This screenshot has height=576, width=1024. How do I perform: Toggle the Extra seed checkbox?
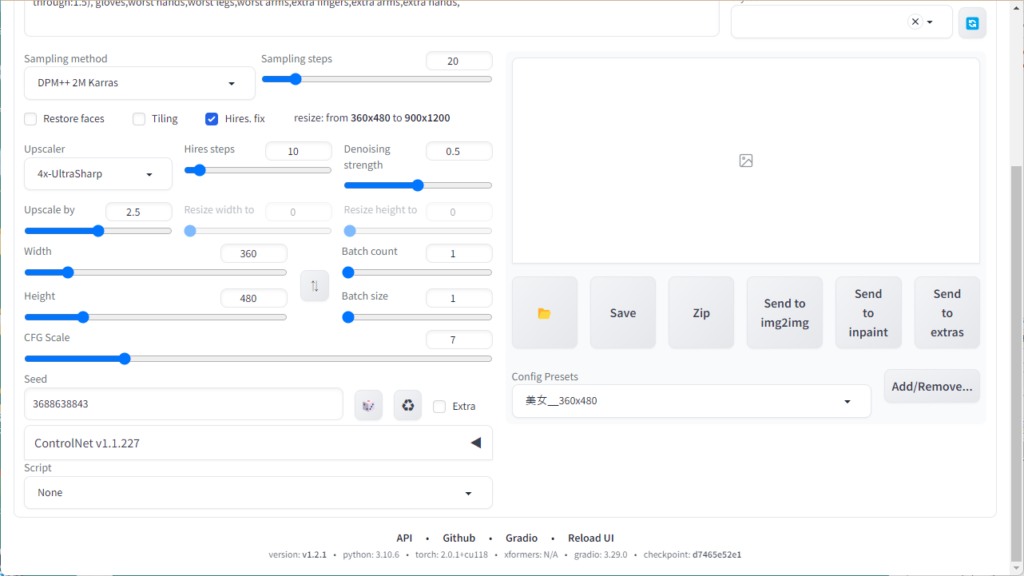(x=439, y=406)
